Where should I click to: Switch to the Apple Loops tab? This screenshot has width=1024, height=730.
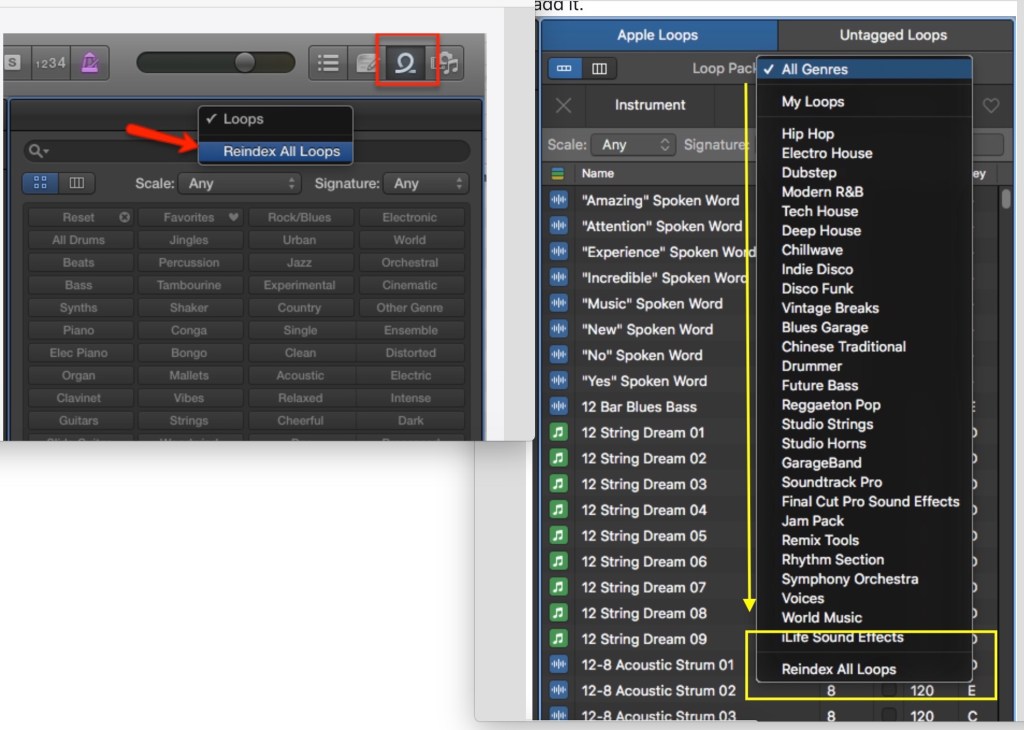(x=658, y=35)
